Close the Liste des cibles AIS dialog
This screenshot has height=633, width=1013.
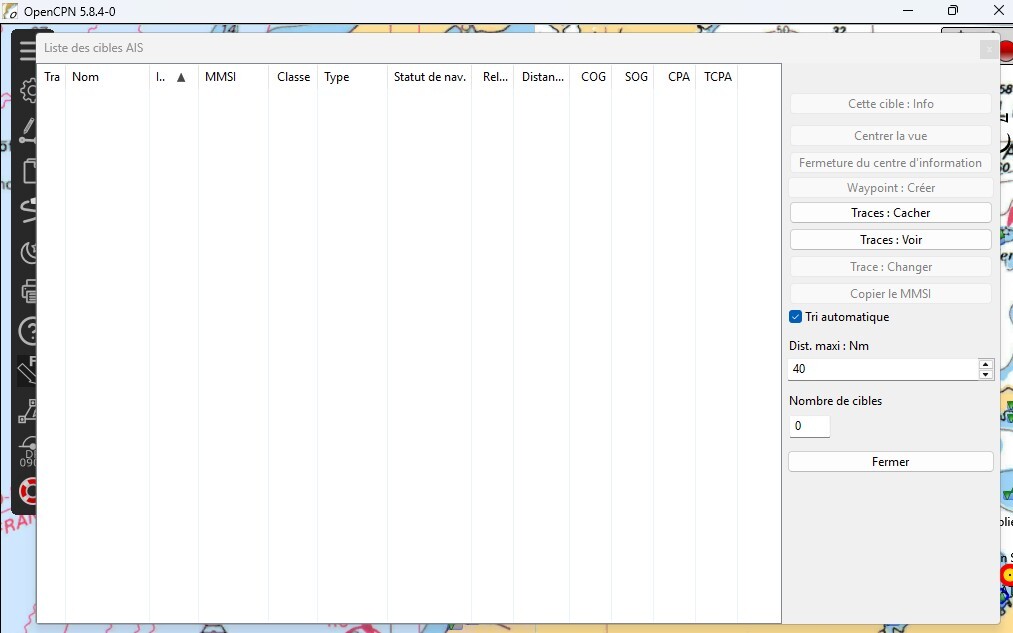(989, 48)
